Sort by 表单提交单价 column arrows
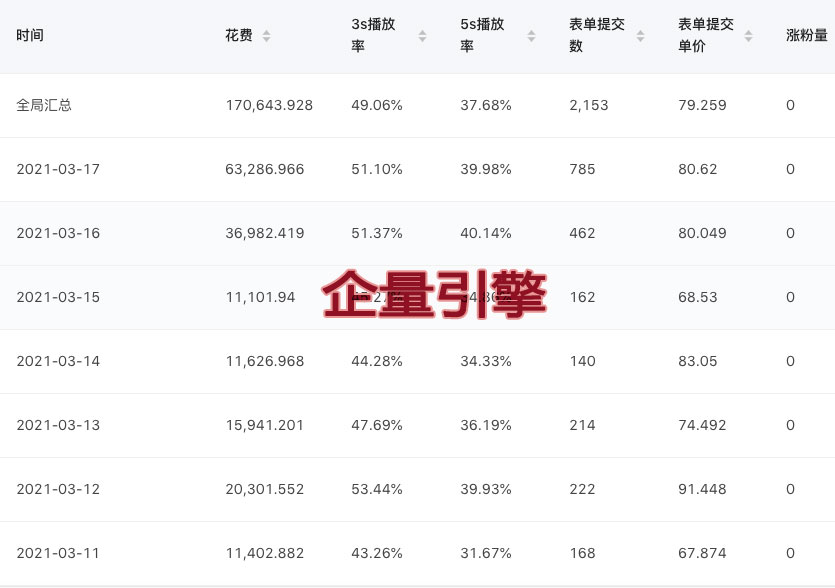This screenshot has height=588, width=835. [x=748, y=36]
